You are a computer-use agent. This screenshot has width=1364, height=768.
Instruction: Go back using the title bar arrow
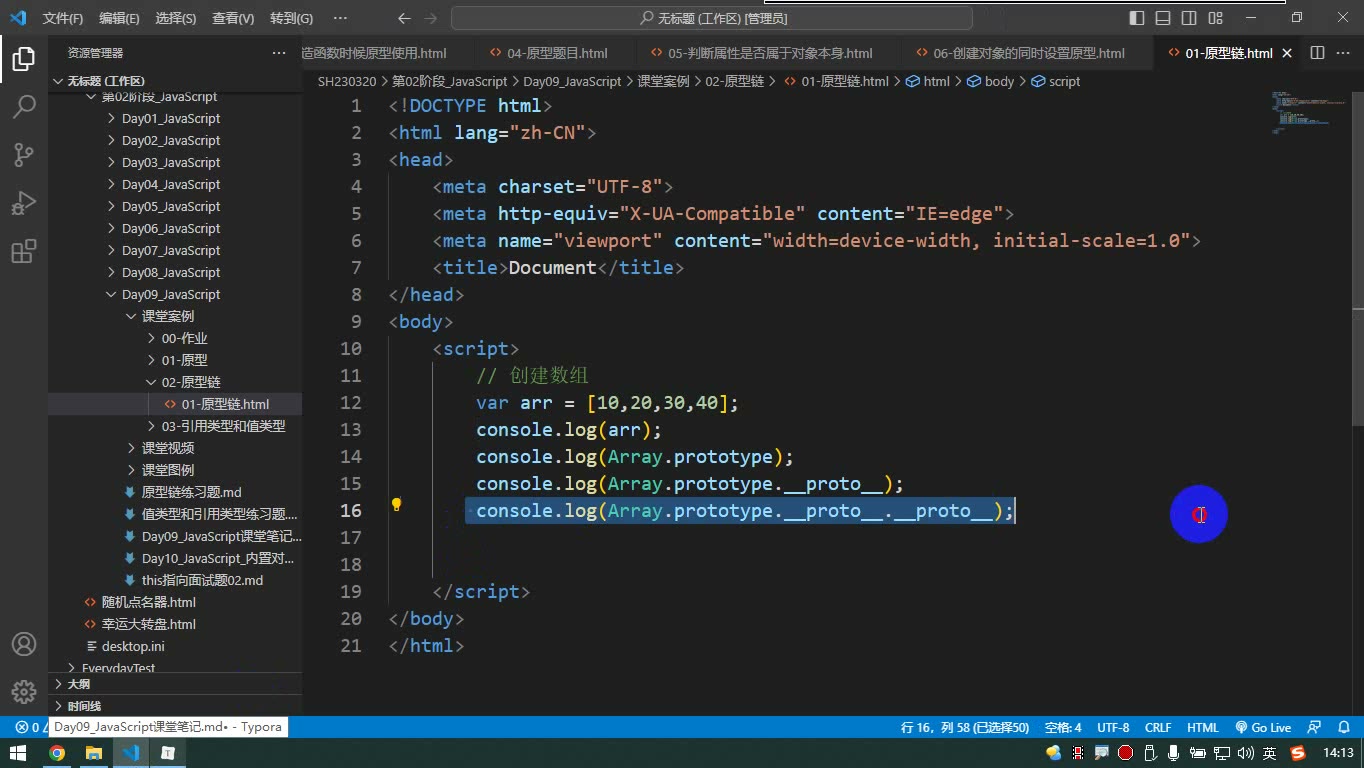click(x=404, y=18)
